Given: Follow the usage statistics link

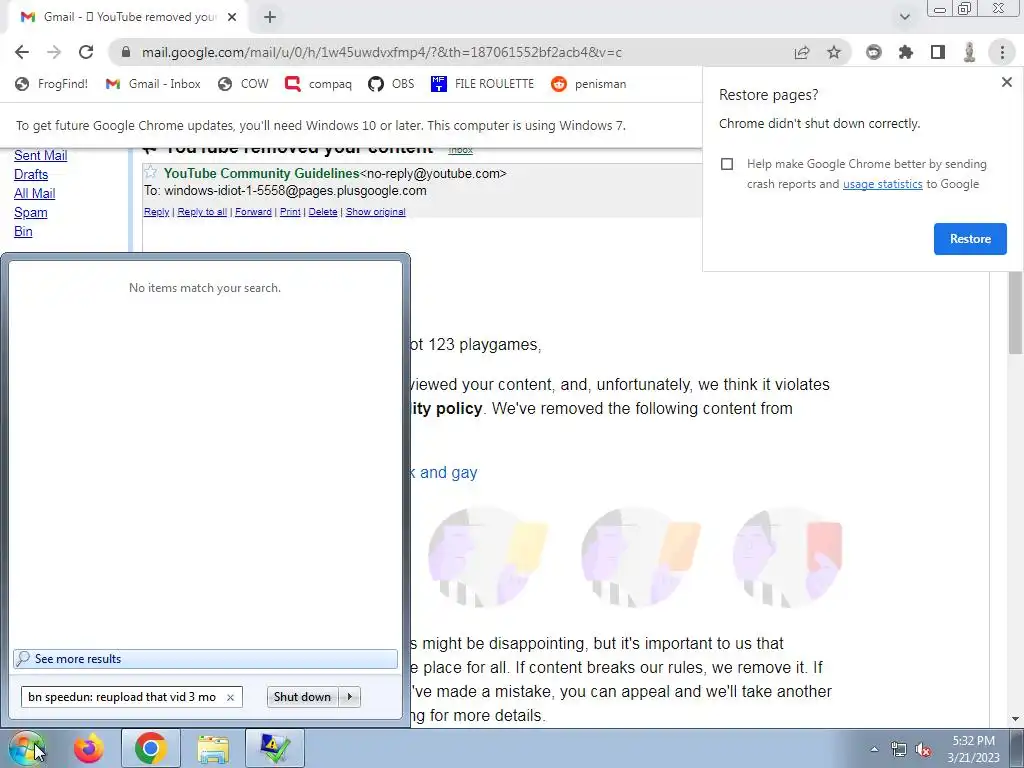Looking at the screenshot, I should click(x=882, y=184).
